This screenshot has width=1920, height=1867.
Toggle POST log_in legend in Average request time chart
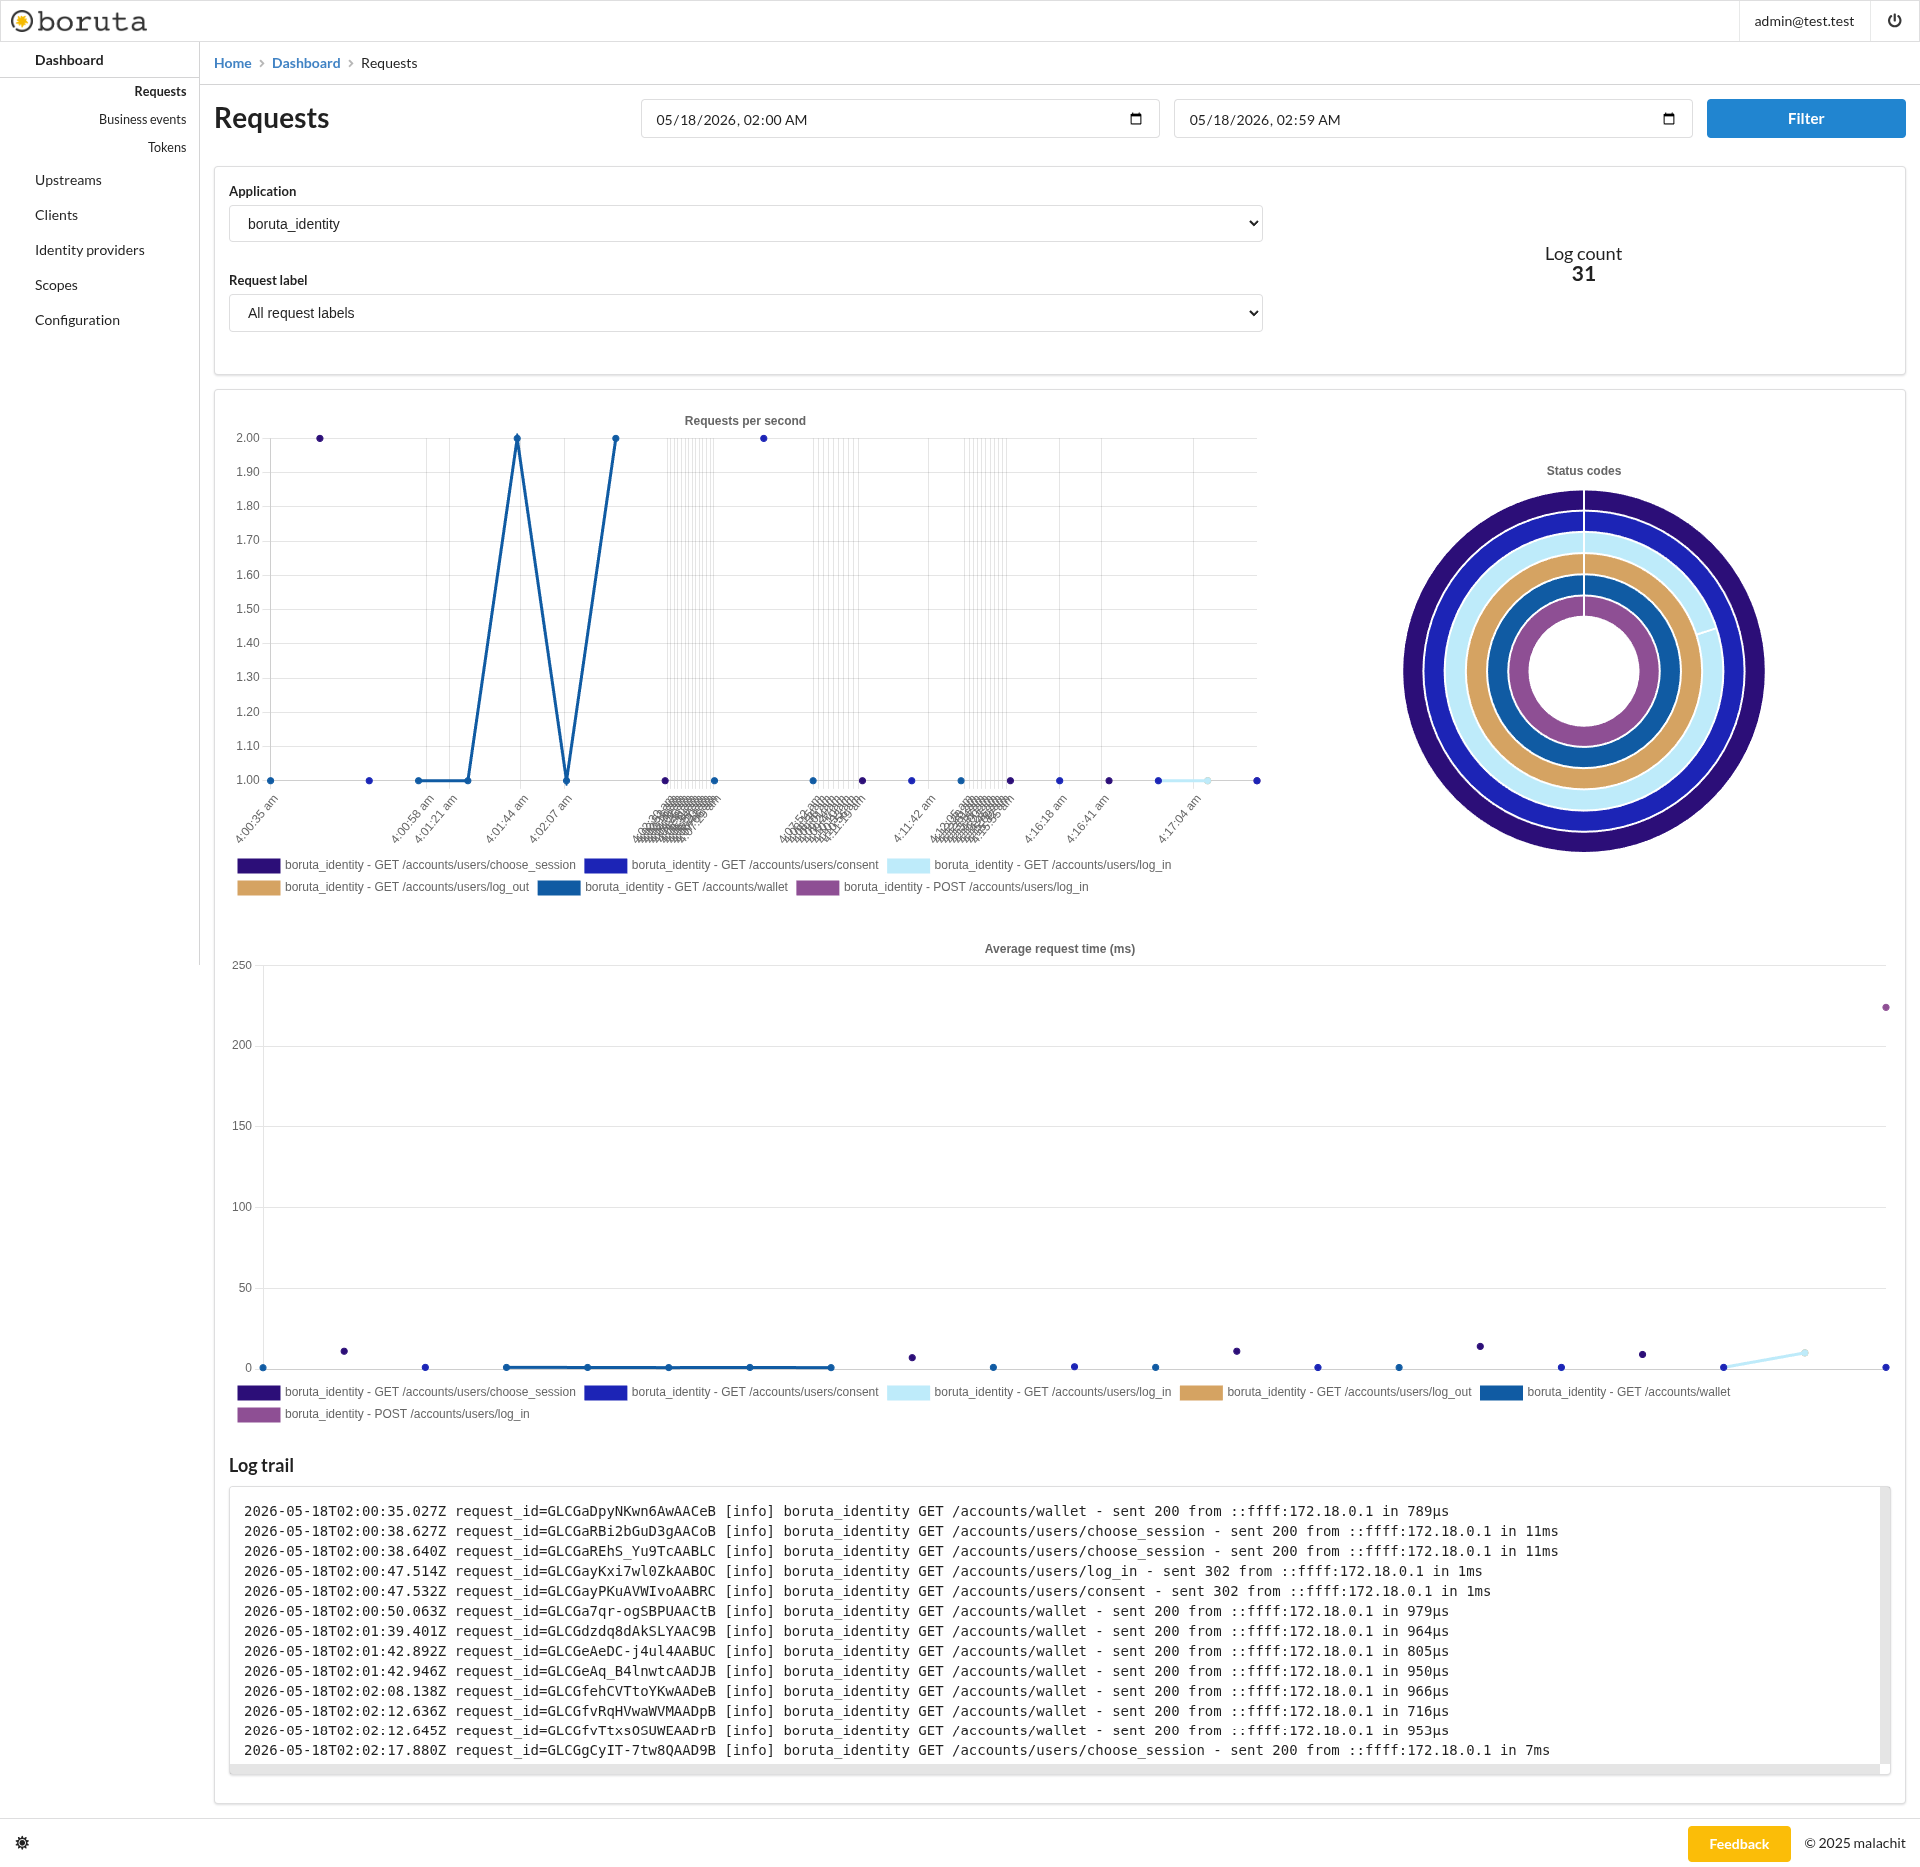[383, 1414]
